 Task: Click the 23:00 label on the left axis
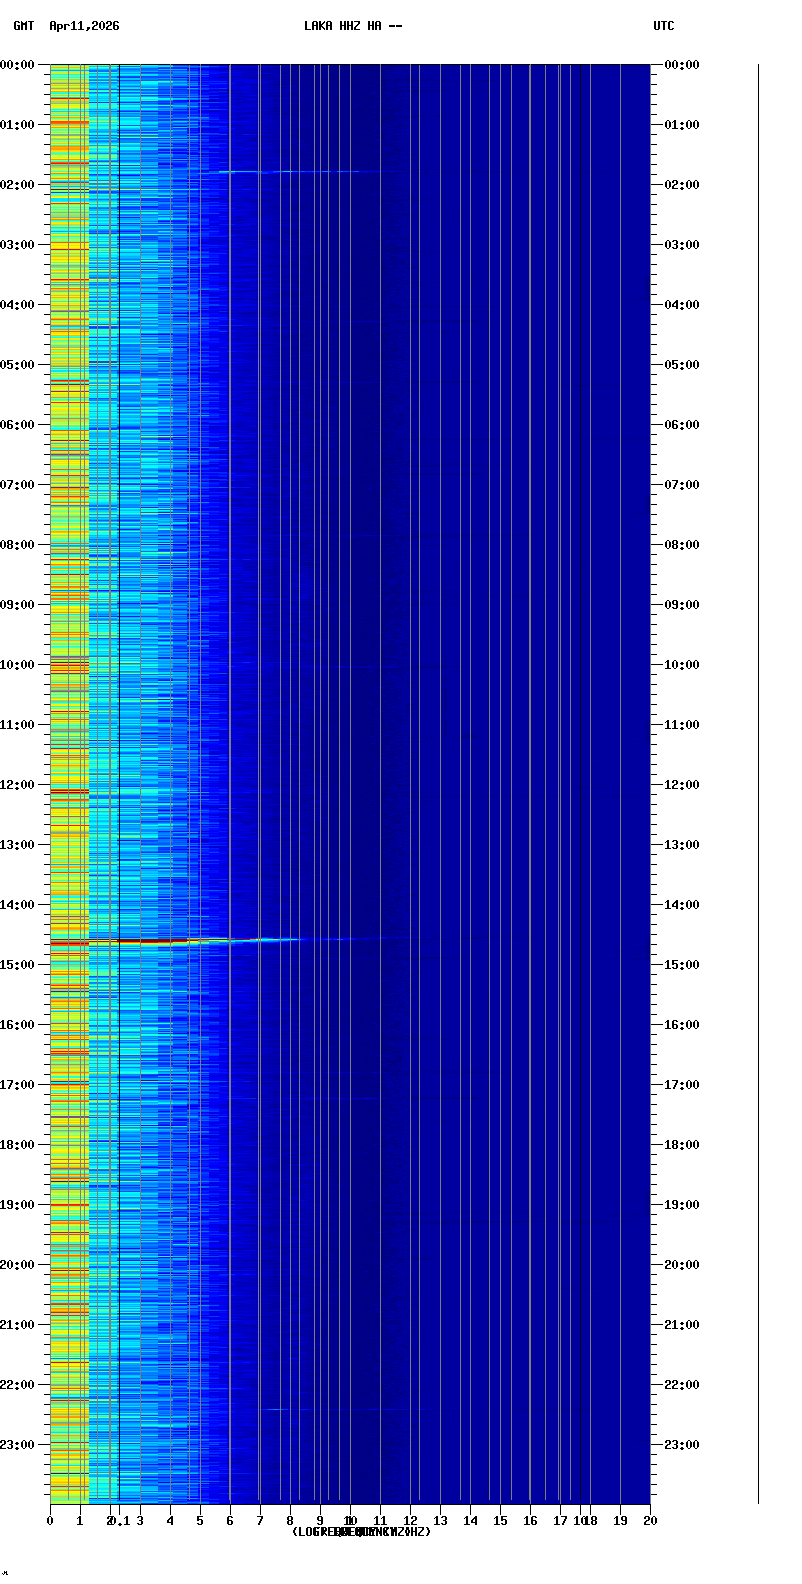[x=18, y=1445]
